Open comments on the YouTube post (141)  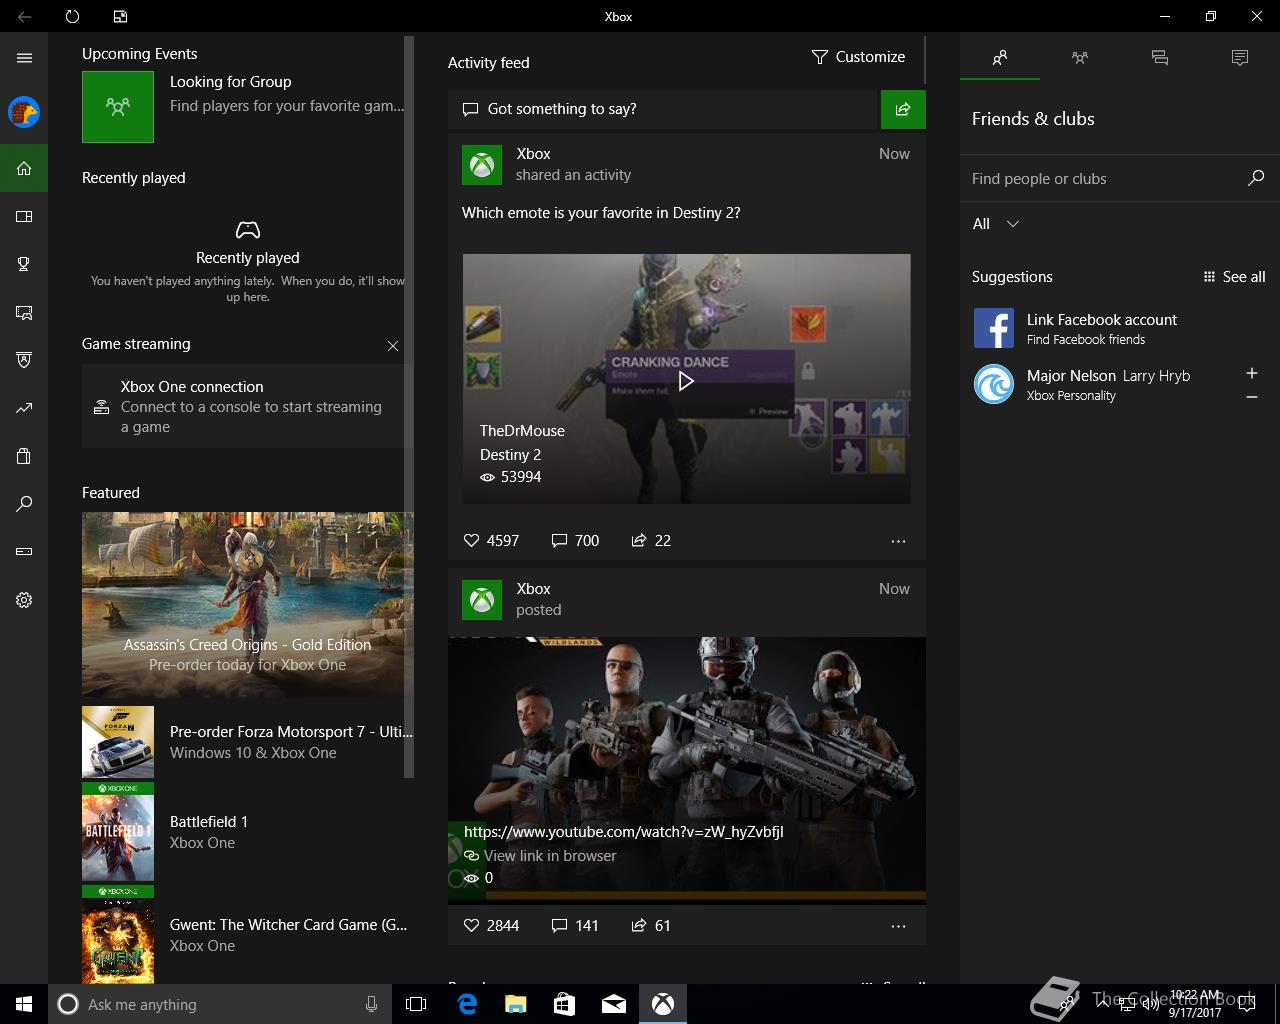click(575, 925)
